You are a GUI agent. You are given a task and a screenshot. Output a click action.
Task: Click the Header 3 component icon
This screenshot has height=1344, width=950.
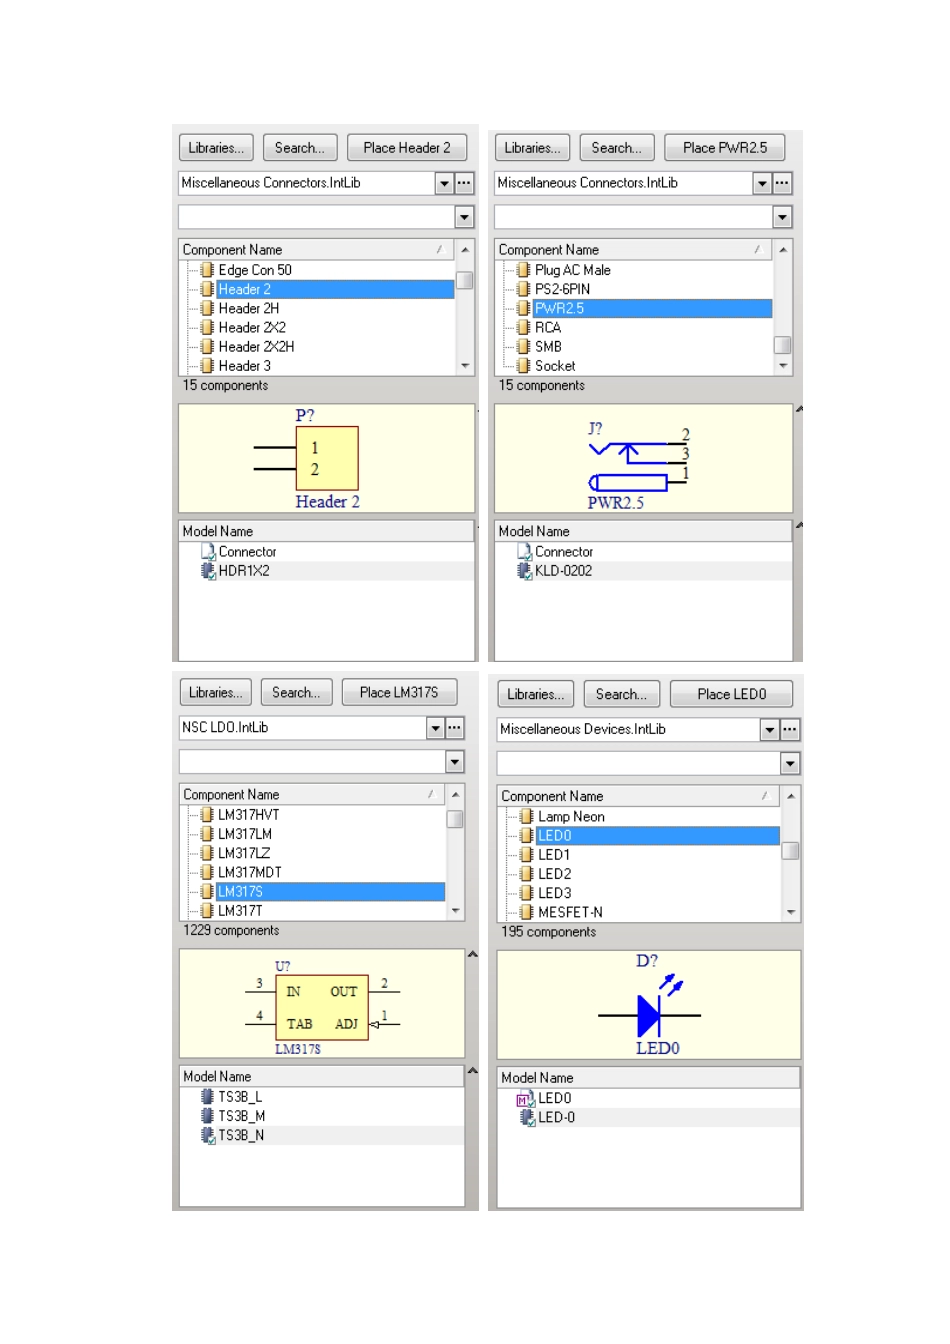(x=207, y=366)
